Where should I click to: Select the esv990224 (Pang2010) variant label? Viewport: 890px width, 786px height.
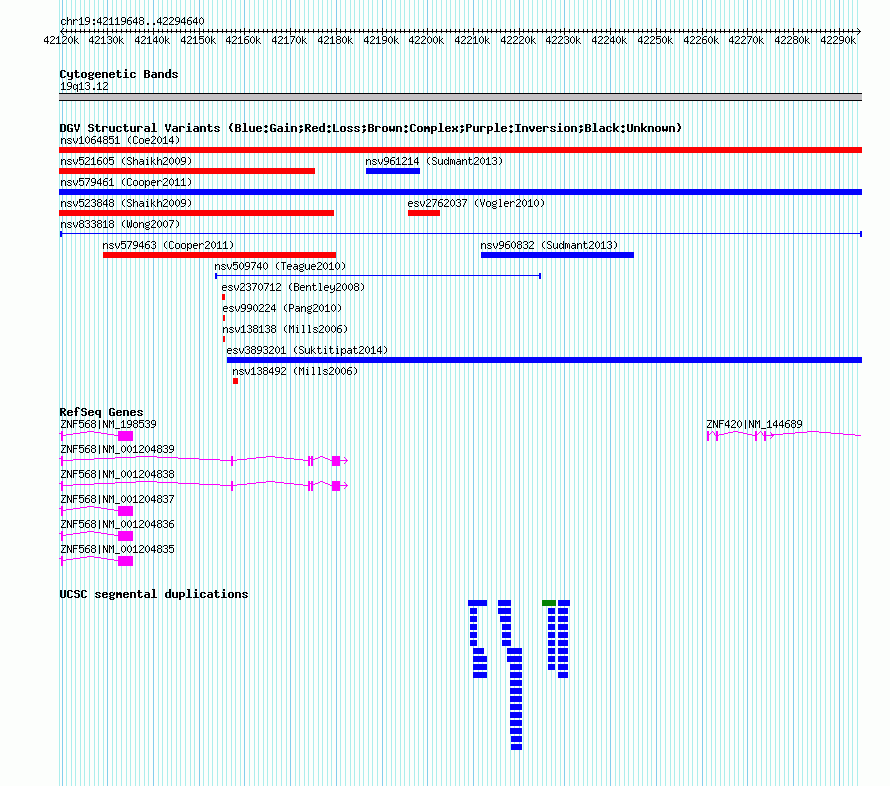point(282,308)
